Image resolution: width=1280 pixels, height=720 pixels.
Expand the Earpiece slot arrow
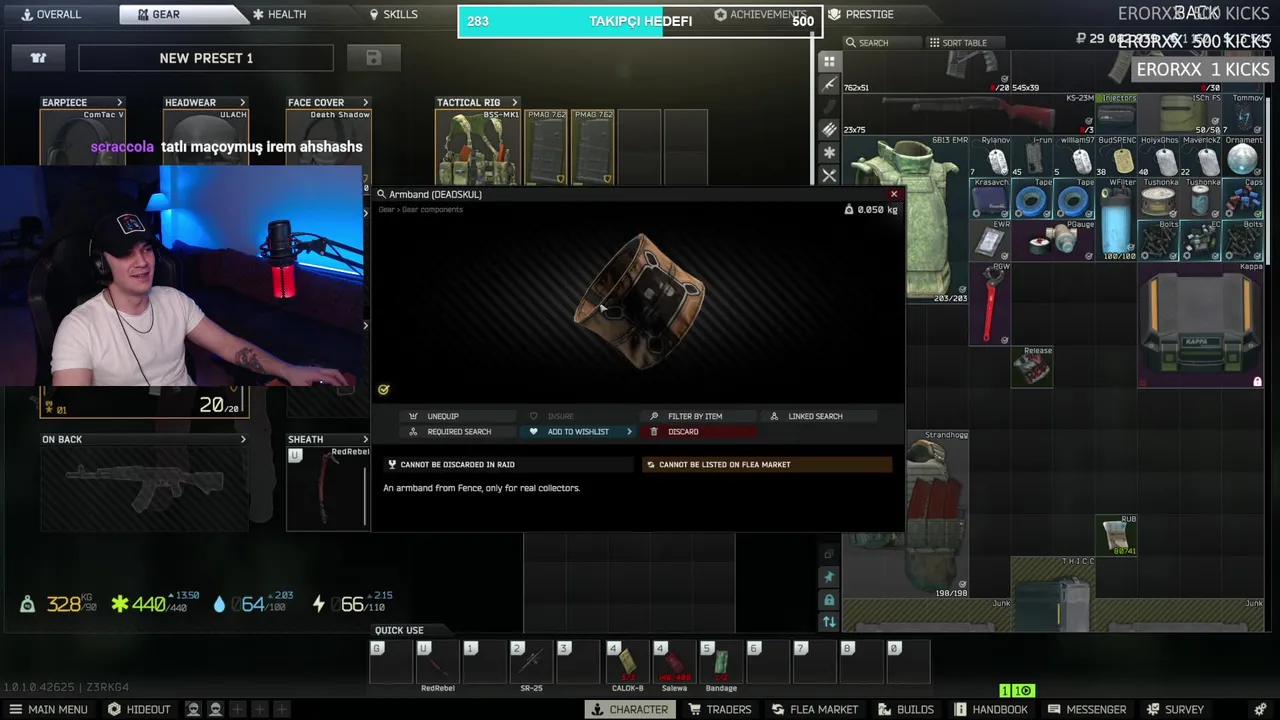(119, 102)
